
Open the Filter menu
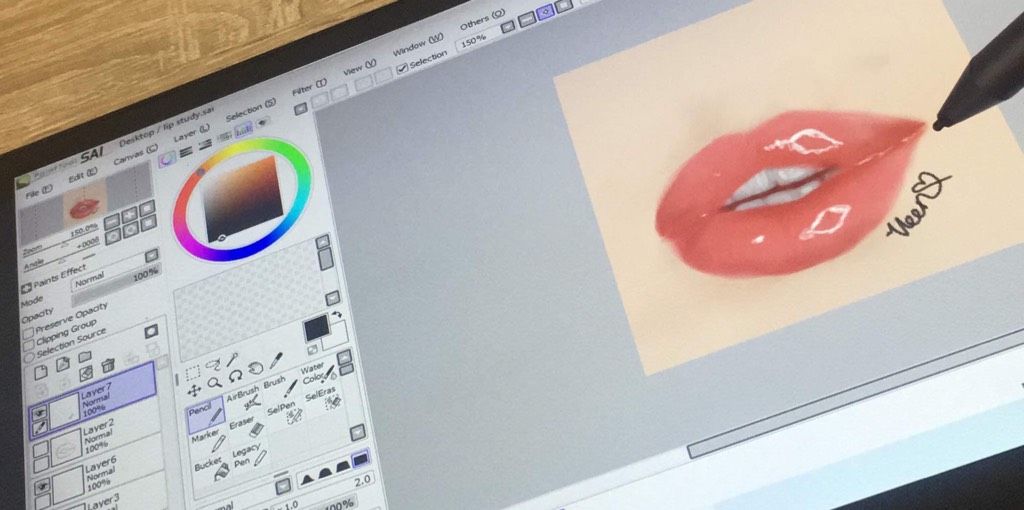(309, 88)
